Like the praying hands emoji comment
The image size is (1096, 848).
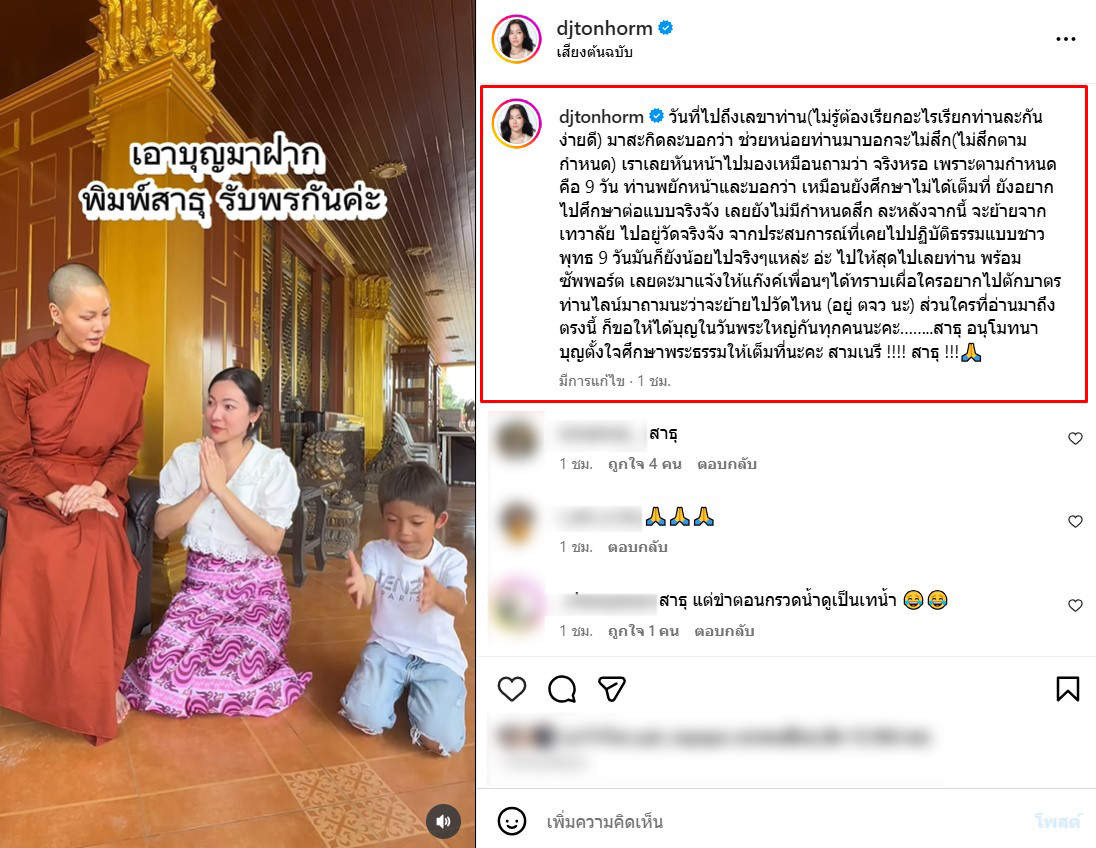click(1075, 521)
